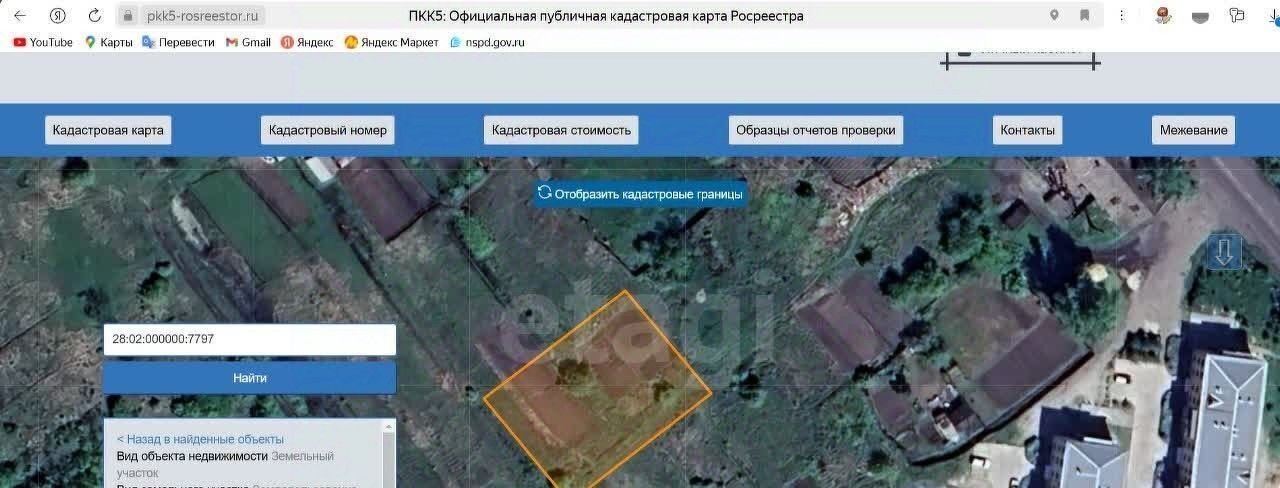Open the Yandex home icon in toolbar
Screen dimensions: 1280x488
pyautogui.click(x=58, y=16)
